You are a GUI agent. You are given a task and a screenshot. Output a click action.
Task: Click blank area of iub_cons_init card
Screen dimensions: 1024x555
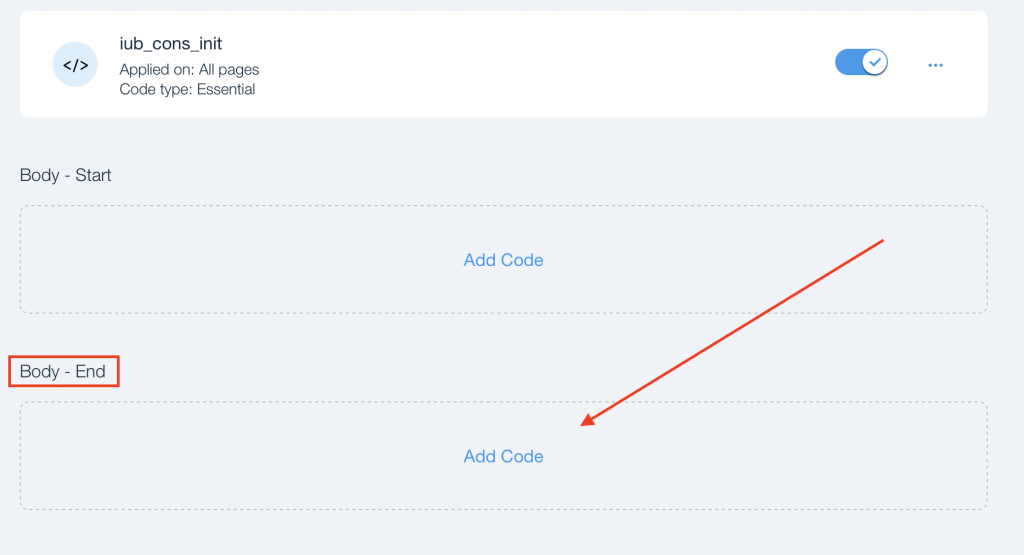(x=550, y=65)
